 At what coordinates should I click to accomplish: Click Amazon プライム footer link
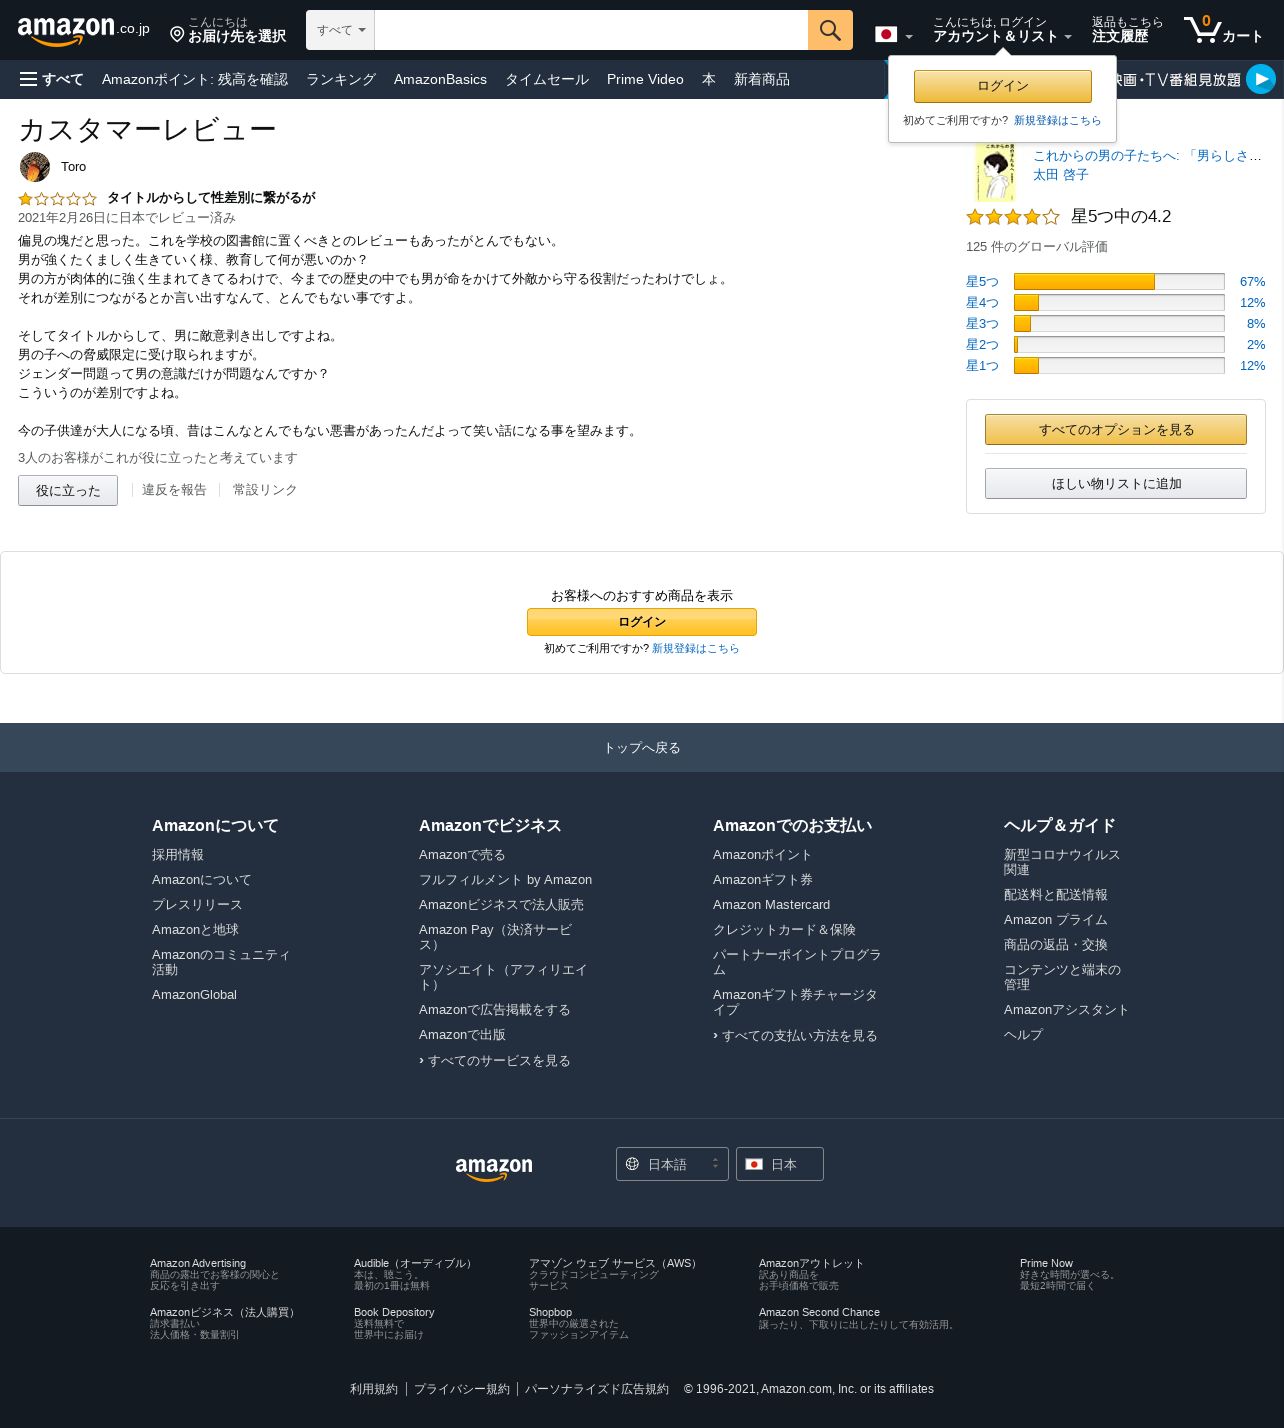click(1055, 920)
